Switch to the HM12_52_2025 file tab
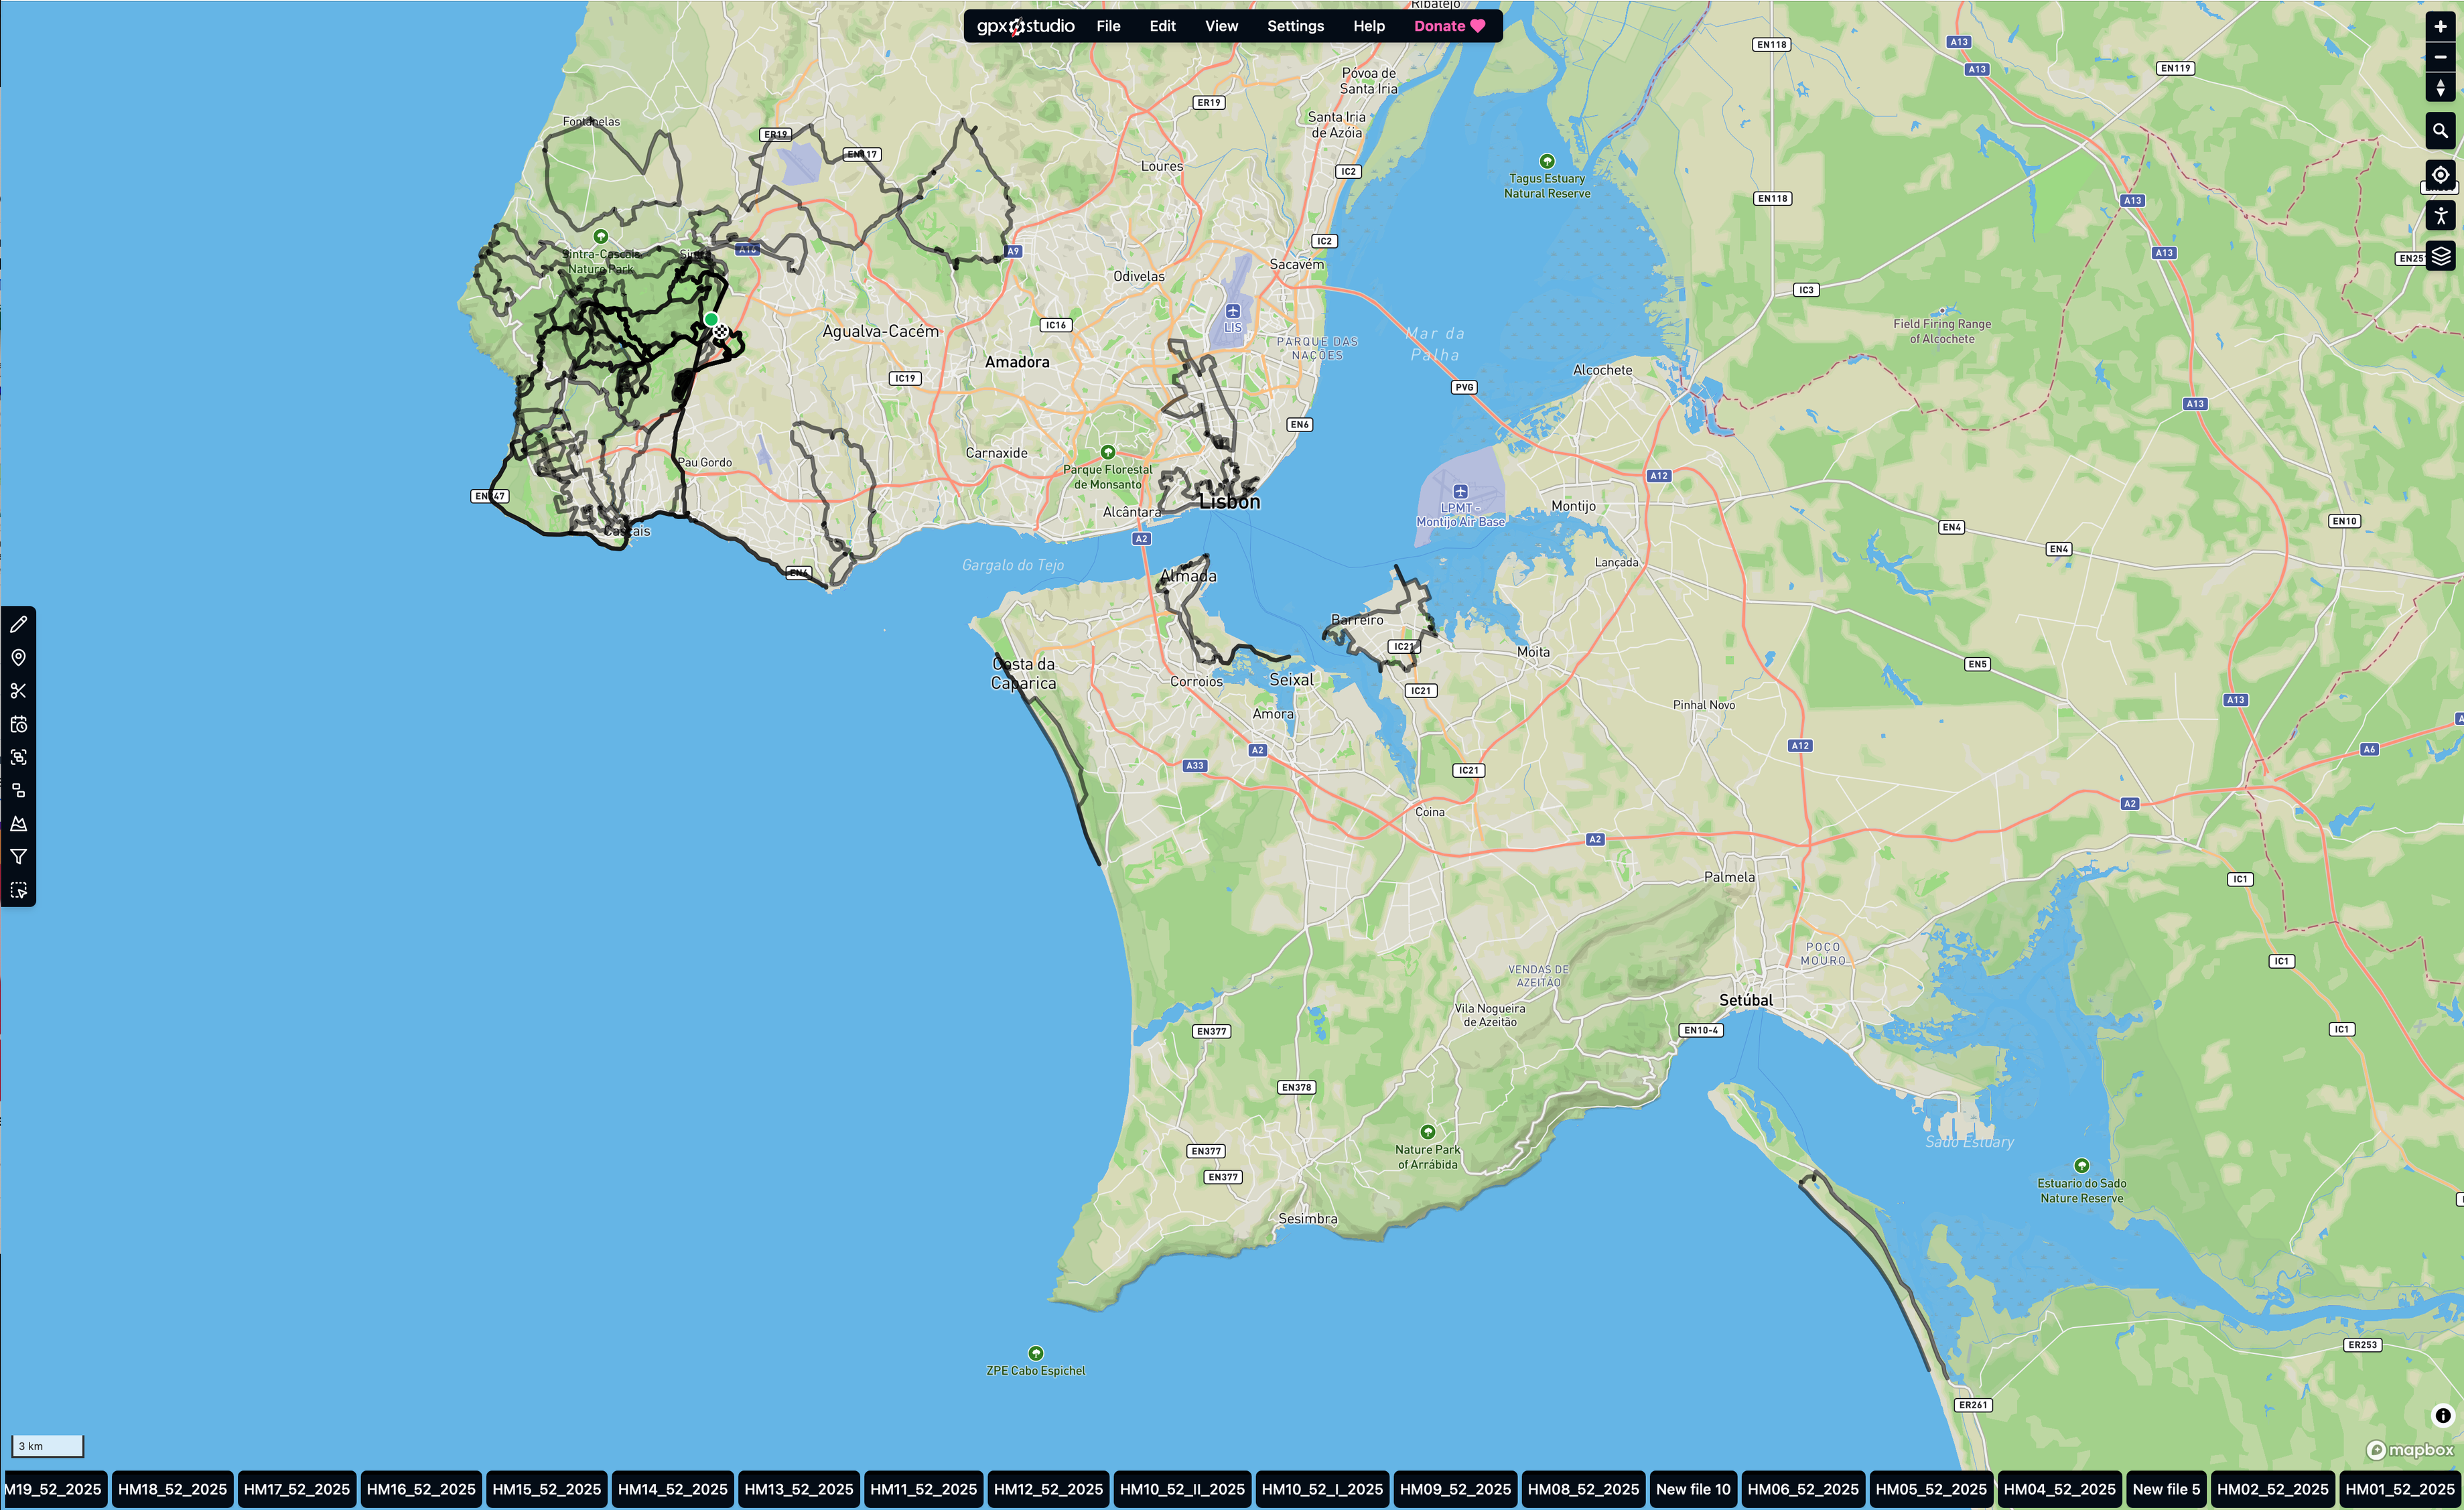 (x=1048, y=1489)
